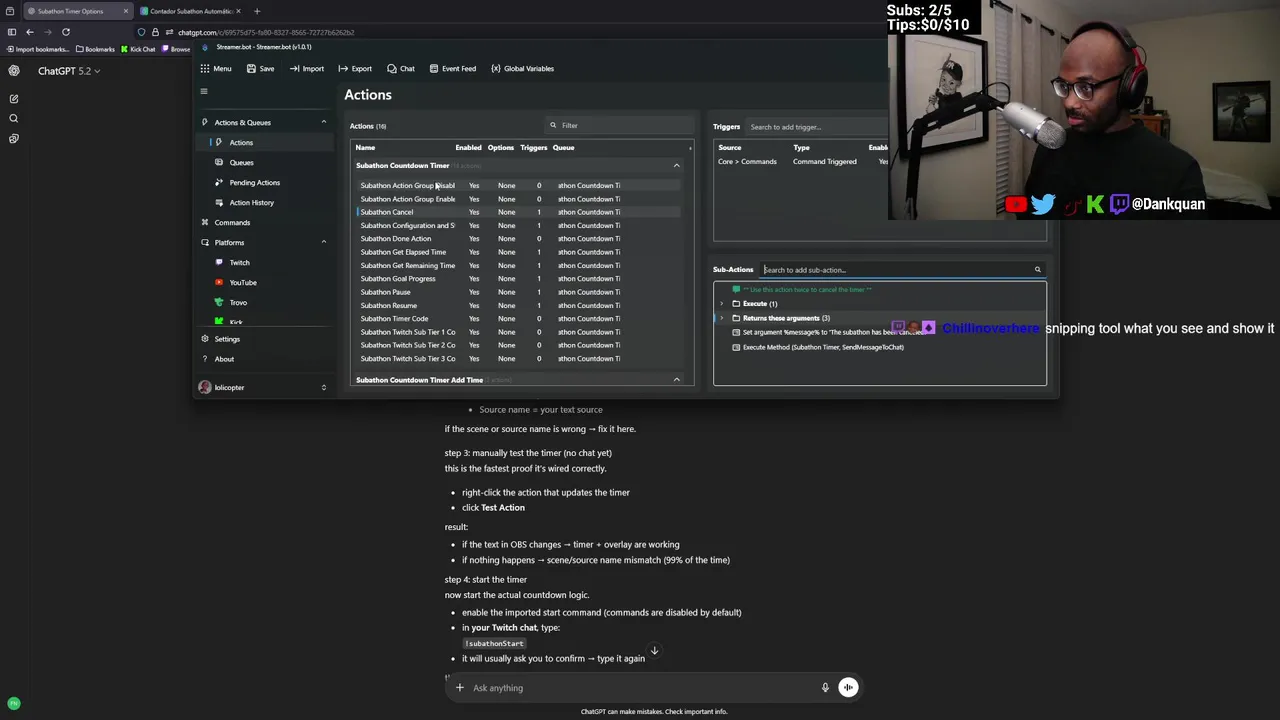The width and height of the screenshot is (1280, 720).
Task: Expand the Execute (1) sub-action folder
Action: (x=721, y=304)
